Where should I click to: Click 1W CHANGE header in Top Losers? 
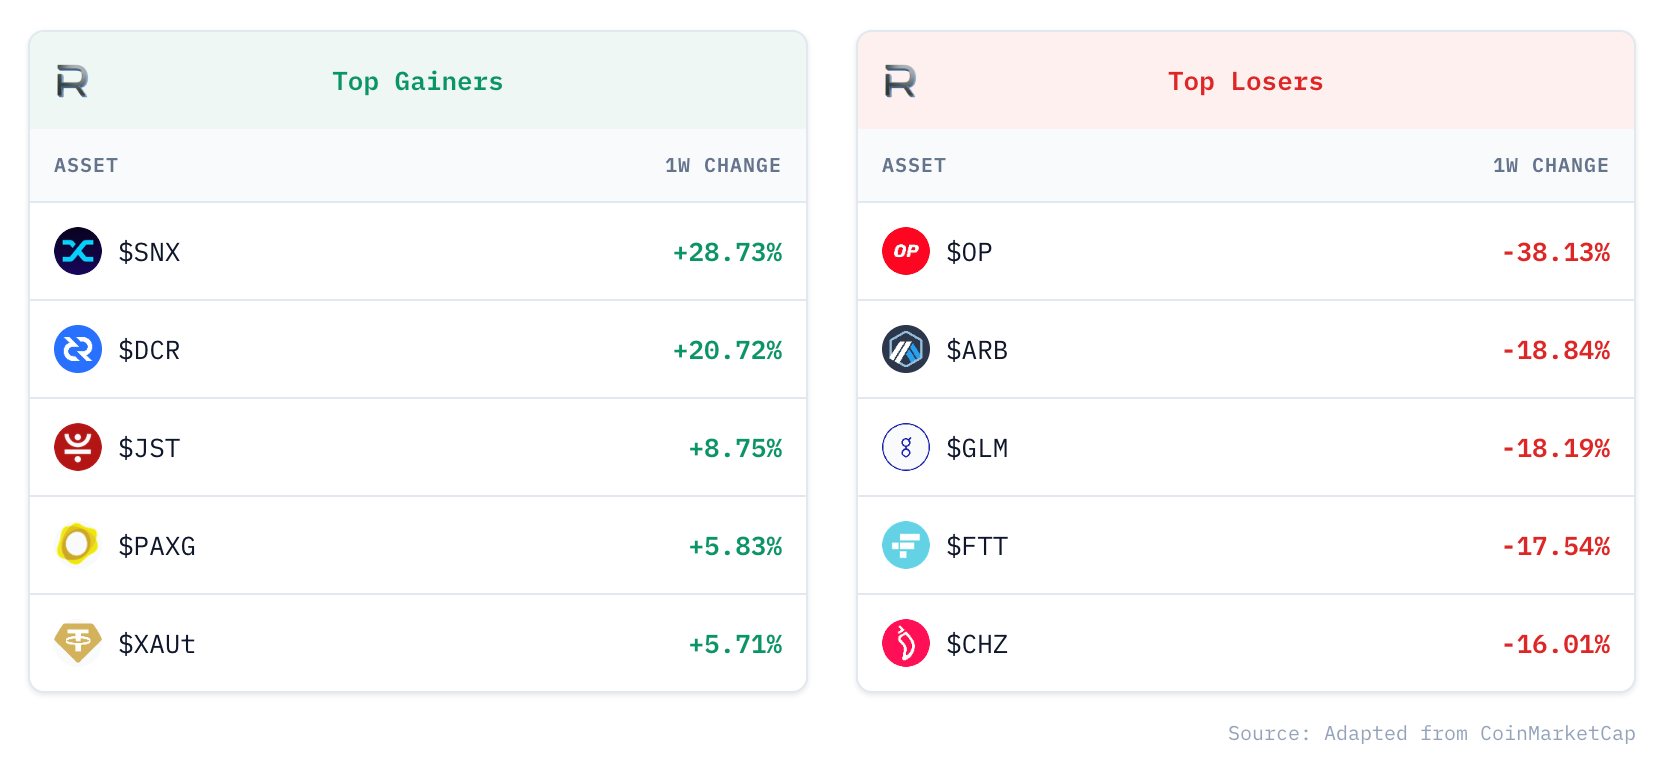(x=1551, y=166)
